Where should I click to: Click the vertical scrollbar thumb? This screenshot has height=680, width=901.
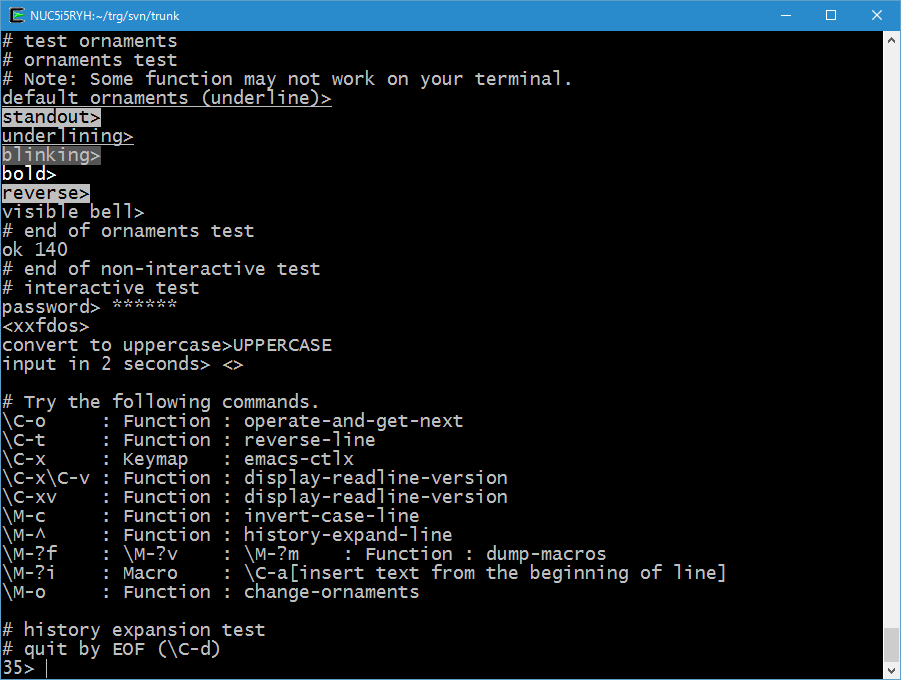[x=891, y=644]
